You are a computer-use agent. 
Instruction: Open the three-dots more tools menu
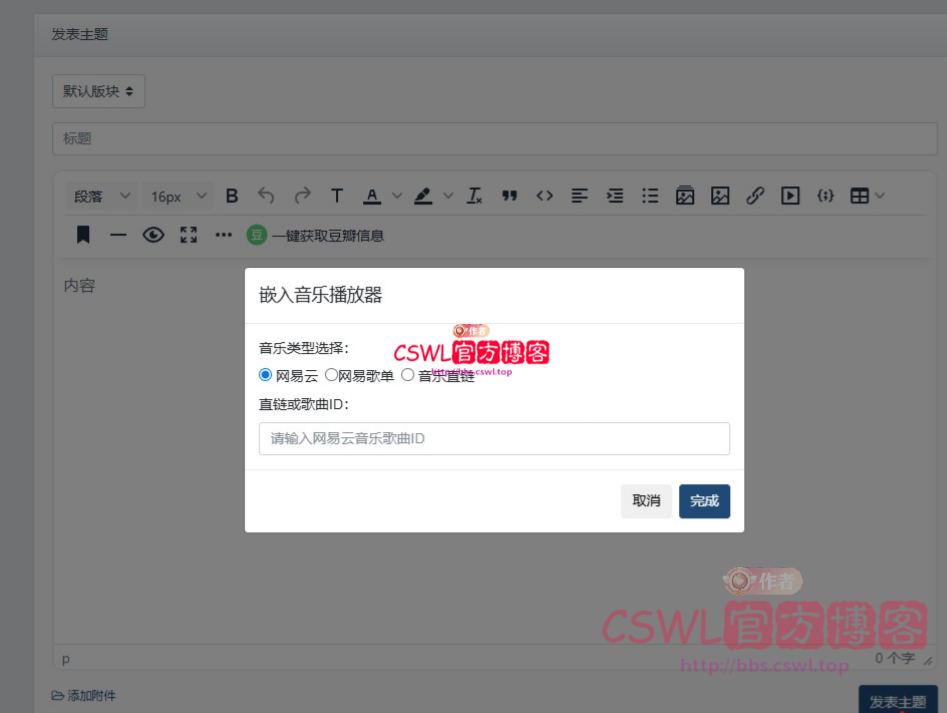223,235
